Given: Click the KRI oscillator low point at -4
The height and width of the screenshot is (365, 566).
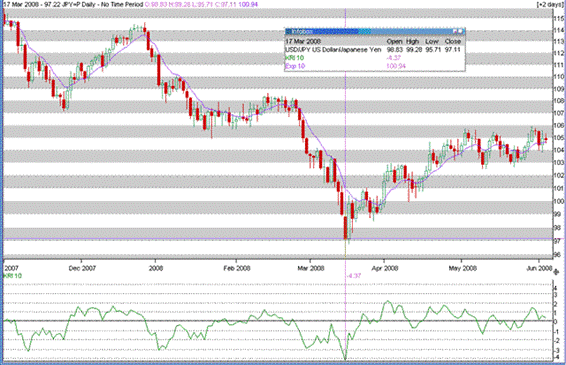Looking at the screenshot, I should click(345, 359).
